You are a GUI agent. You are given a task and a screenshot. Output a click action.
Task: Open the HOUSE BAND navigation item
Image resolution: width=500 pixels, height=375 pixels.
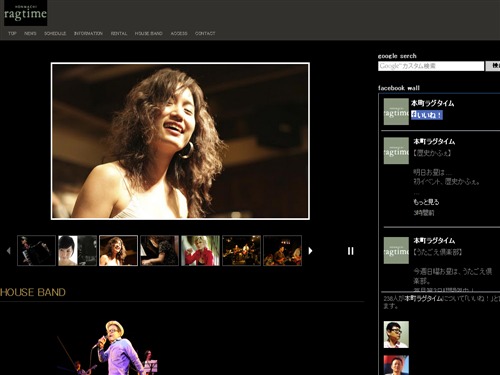tap(149, 33)
